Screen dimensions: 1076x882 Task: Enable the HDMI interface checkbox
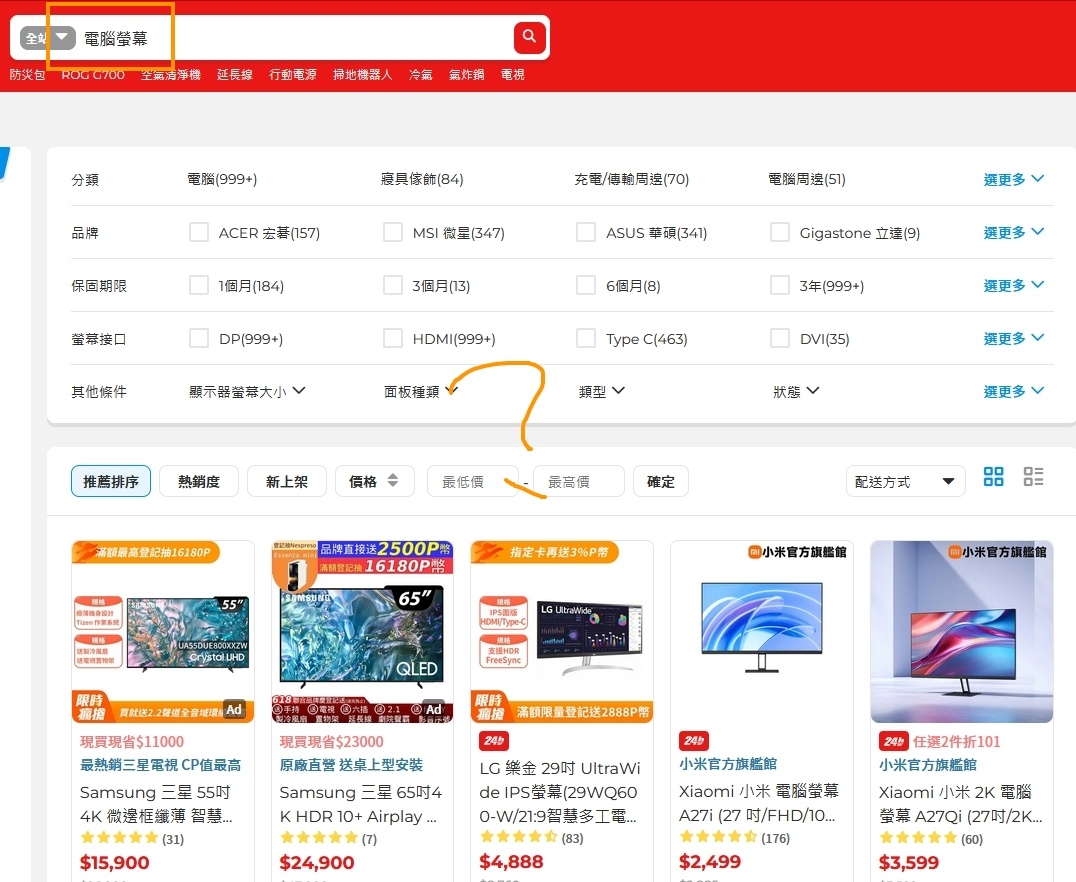(393, 338)
